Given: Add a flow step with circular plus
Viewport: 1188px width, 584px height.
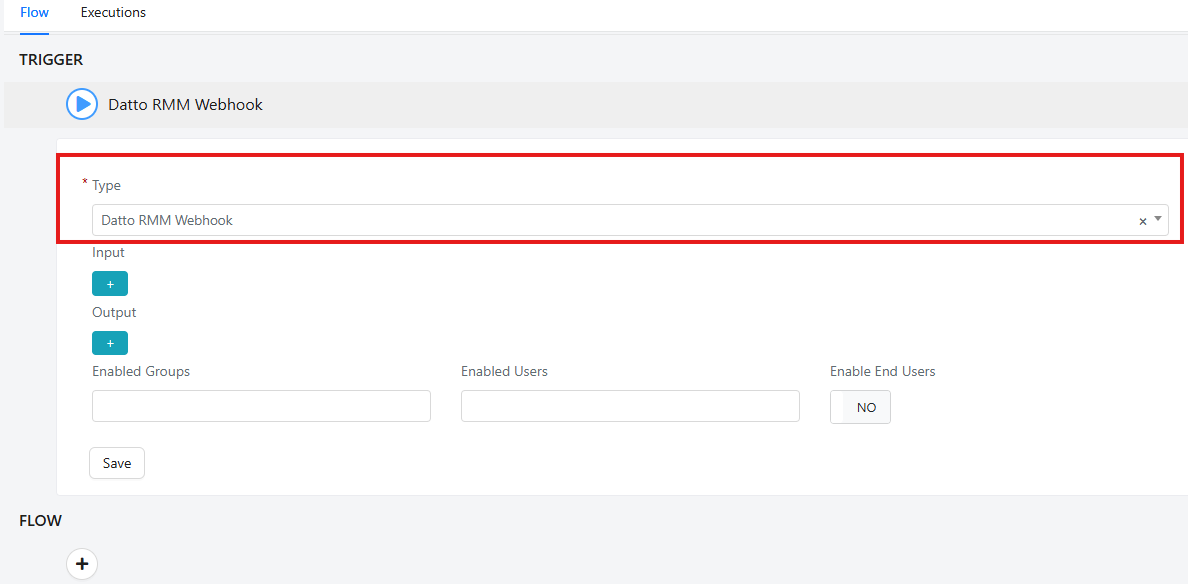Looking at the screenshot, I should [82, 564].
